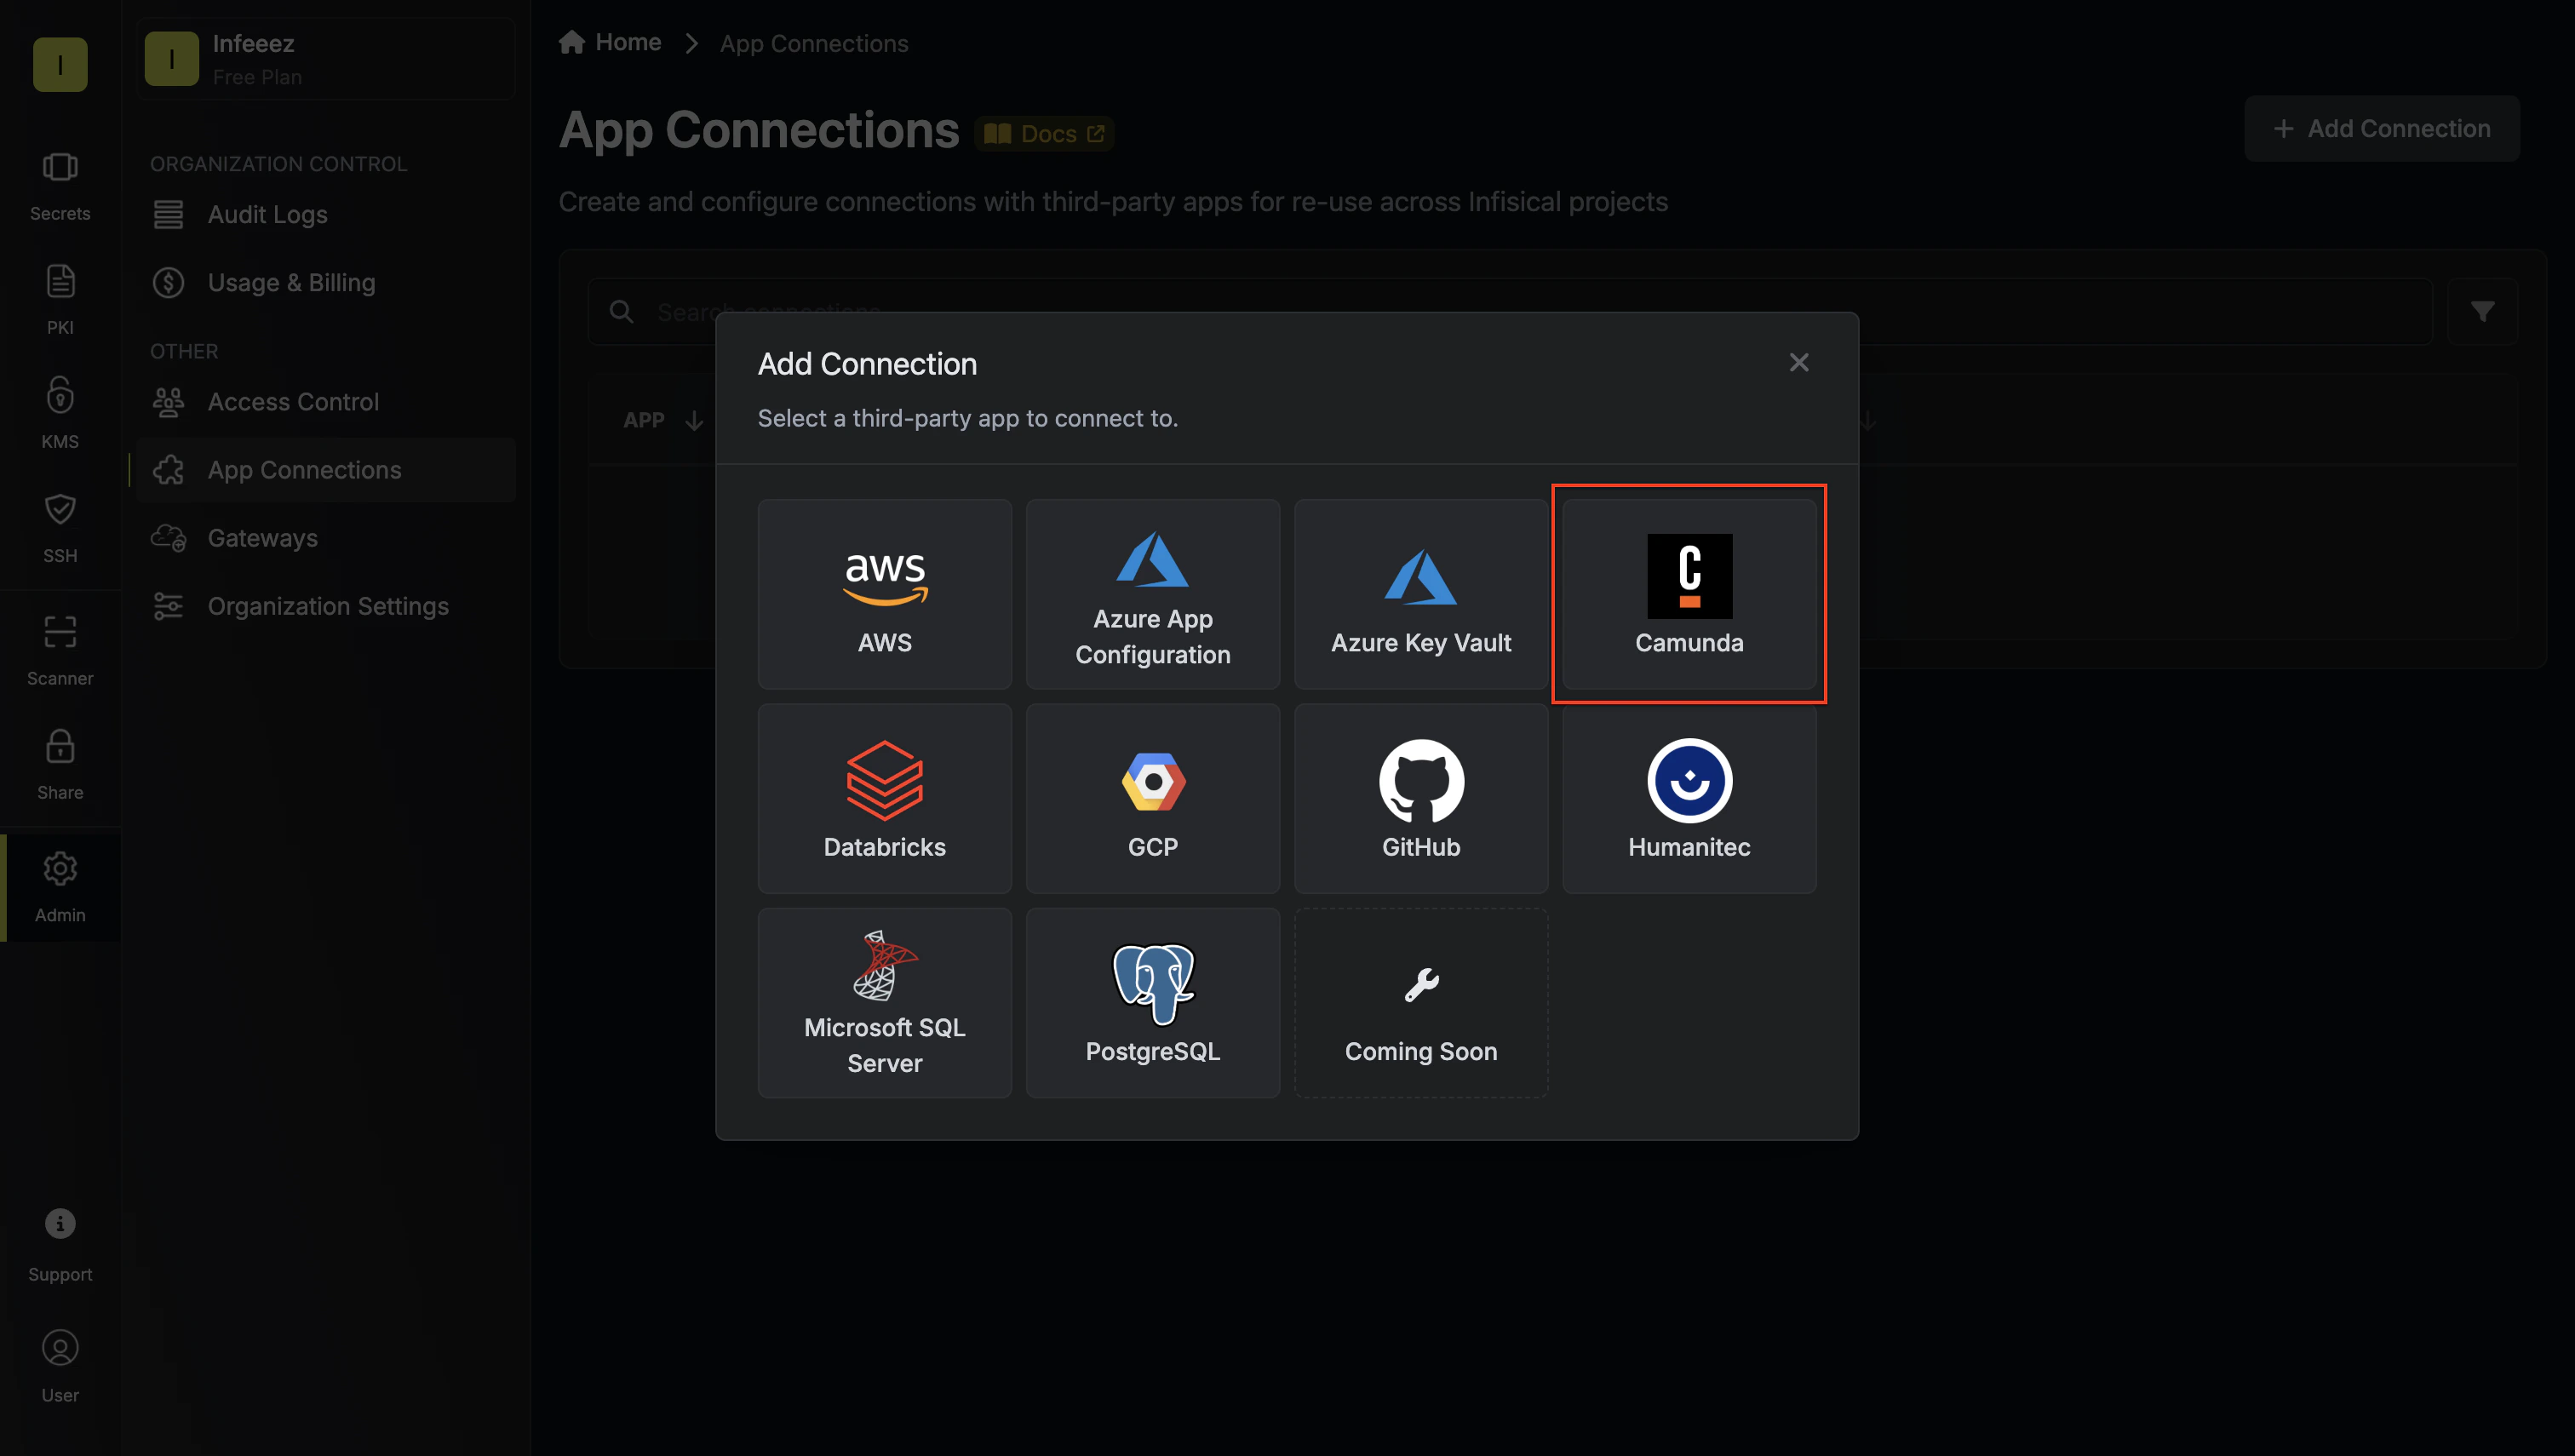The height and width of the screenshot is (1456, 2575).
Task: Choose Microsoft SQL Server connection
Action: 884,1003
